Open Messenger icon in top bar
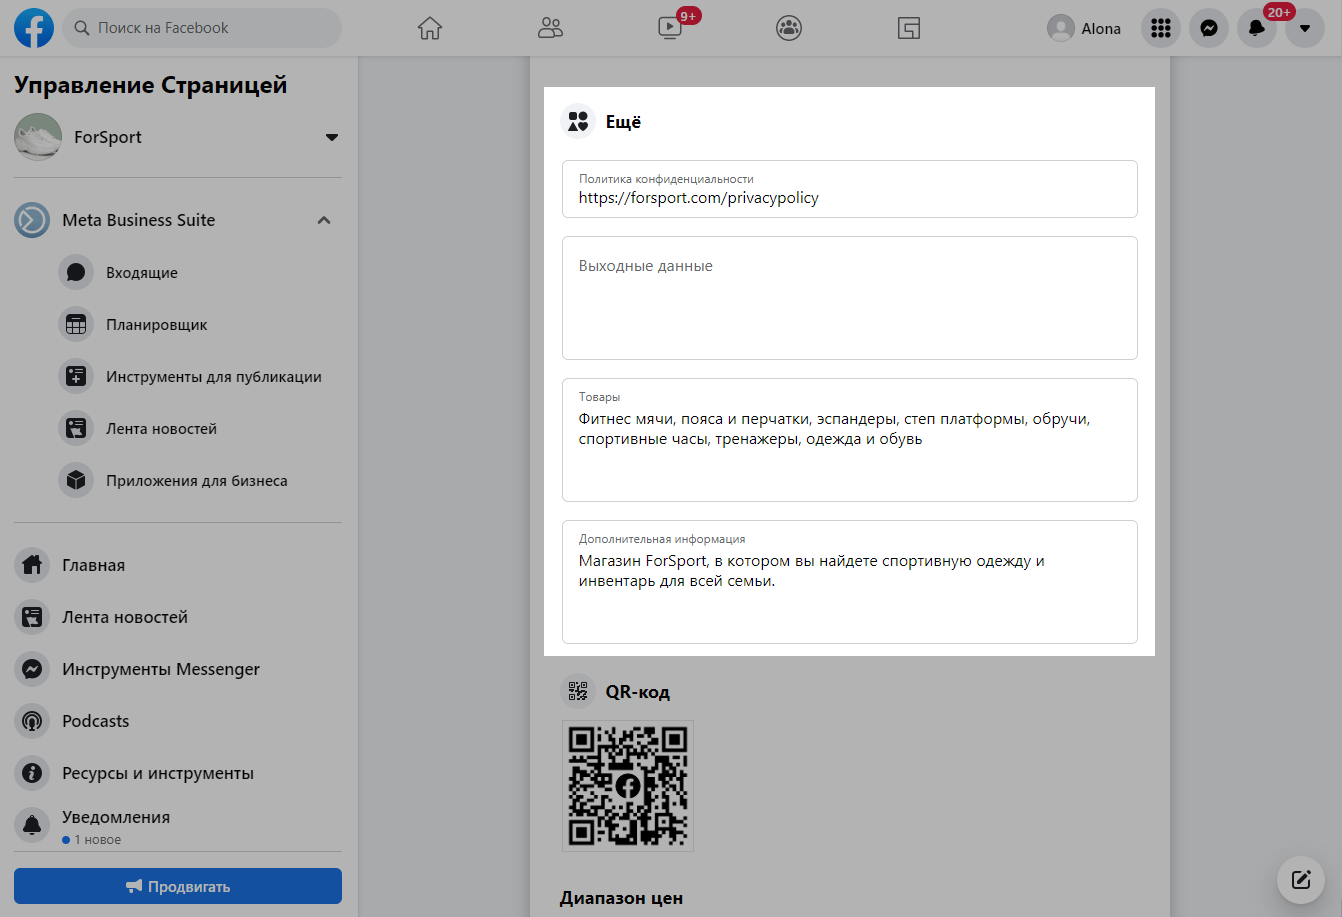 pos(1208,28)
